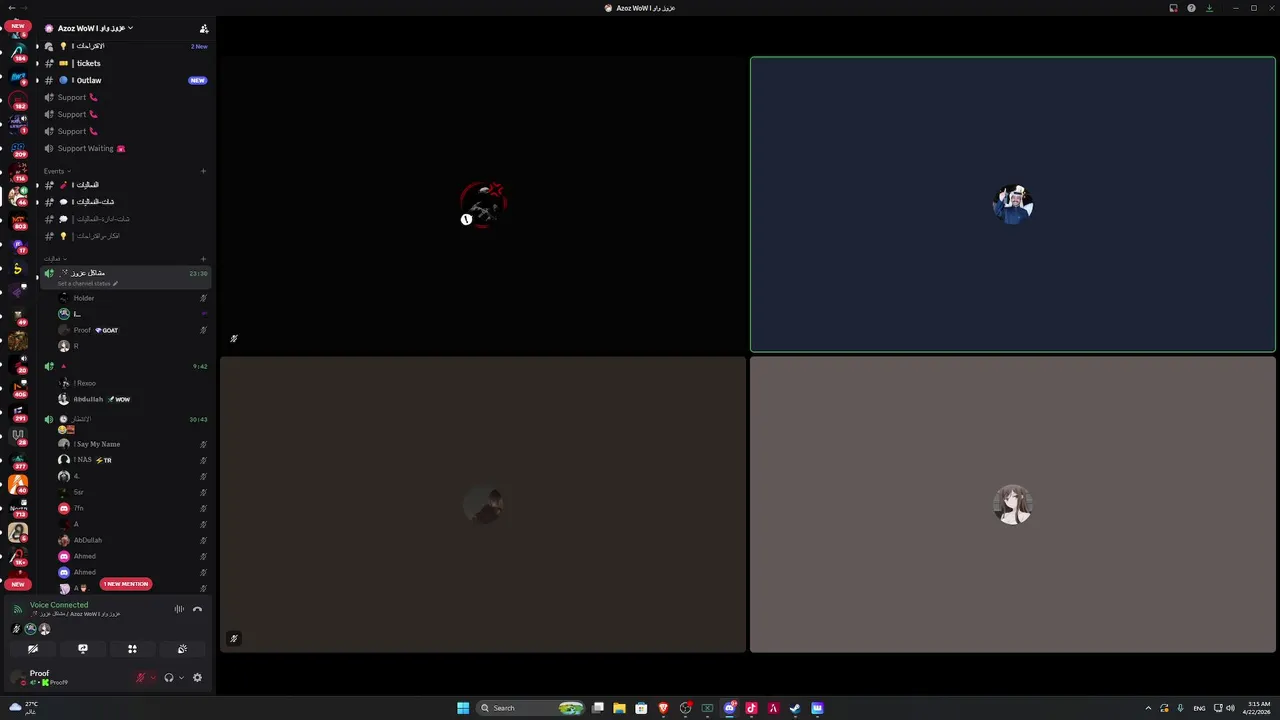This screenshot has width=1280, height=720.
Task: Open server with 291 badge in sidebar
Action: [18, 412]
